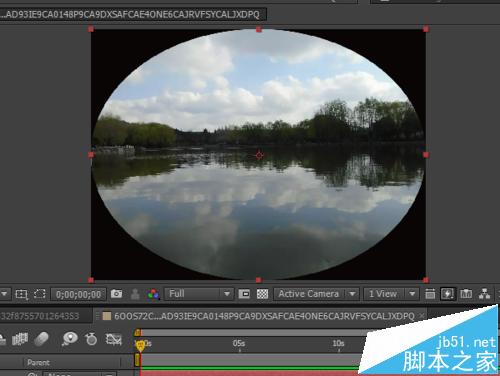Toggle mask and shape path visibility
The image size is (500, 376).
click(x=40, y=294)
